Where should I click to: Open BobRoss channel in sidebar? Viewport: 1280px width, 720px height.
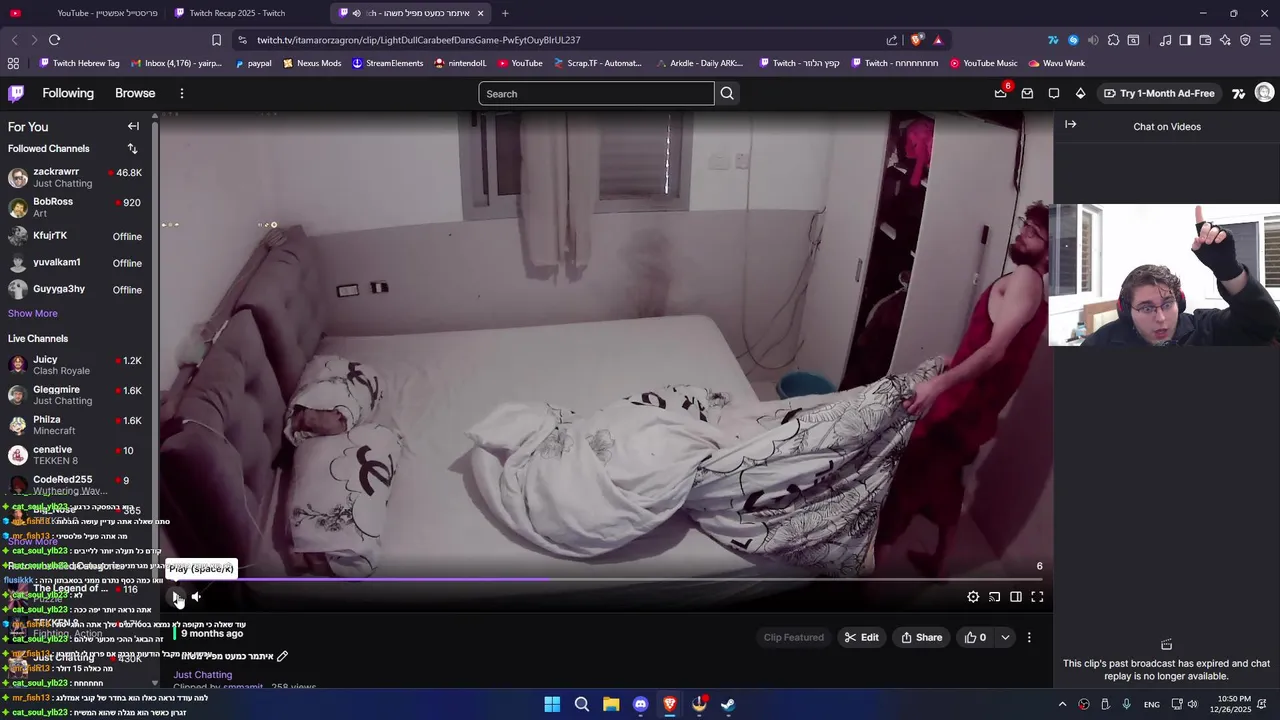point(75,208)
